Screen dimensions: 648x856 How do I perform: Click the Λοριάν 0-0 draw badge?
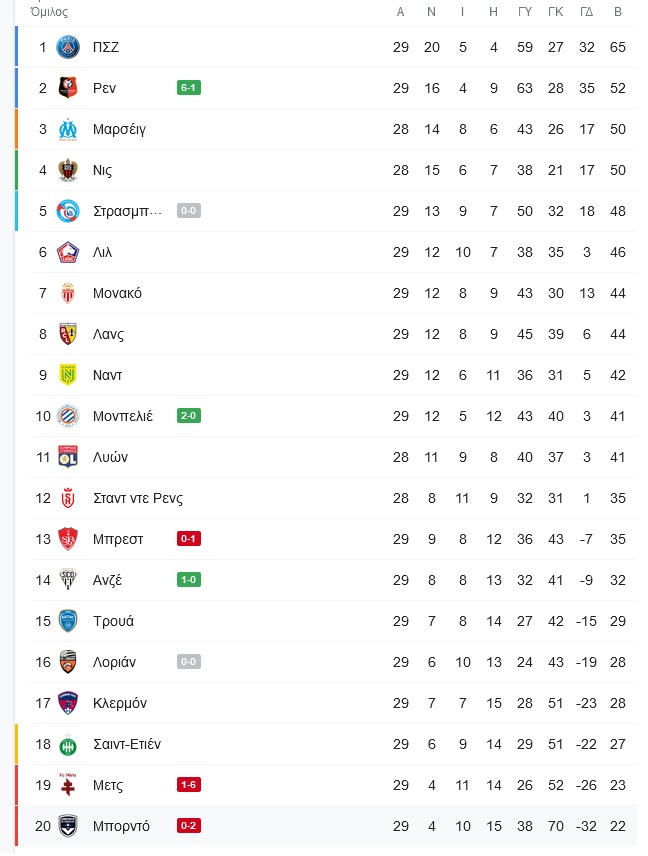point(189,662)
